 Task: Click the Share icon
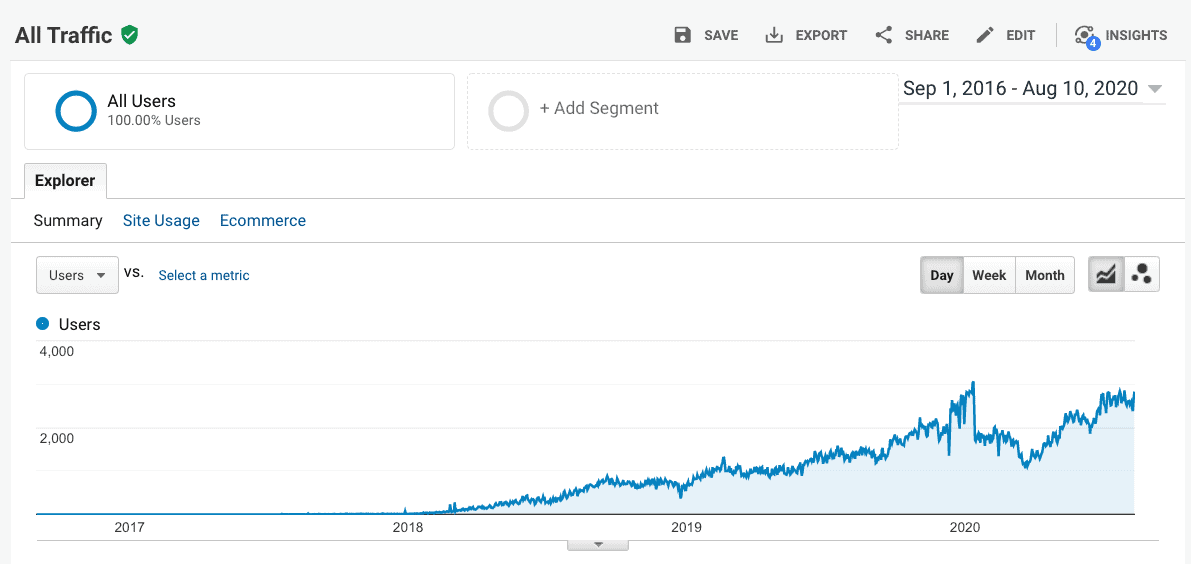point(884,35)
